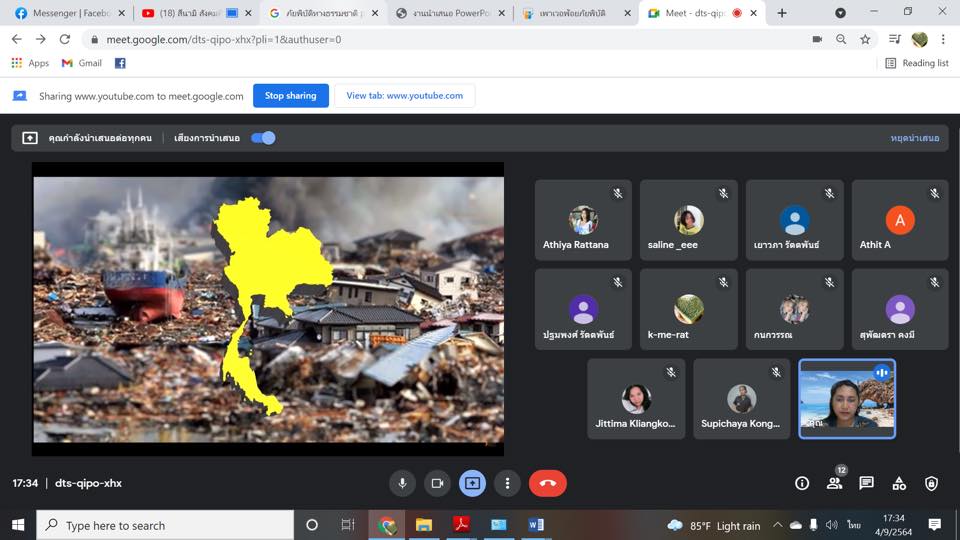Image resolution: width=960 pixels, height=540 pixels.
Task: Open the chat panel icon
Action: point(866,483)
